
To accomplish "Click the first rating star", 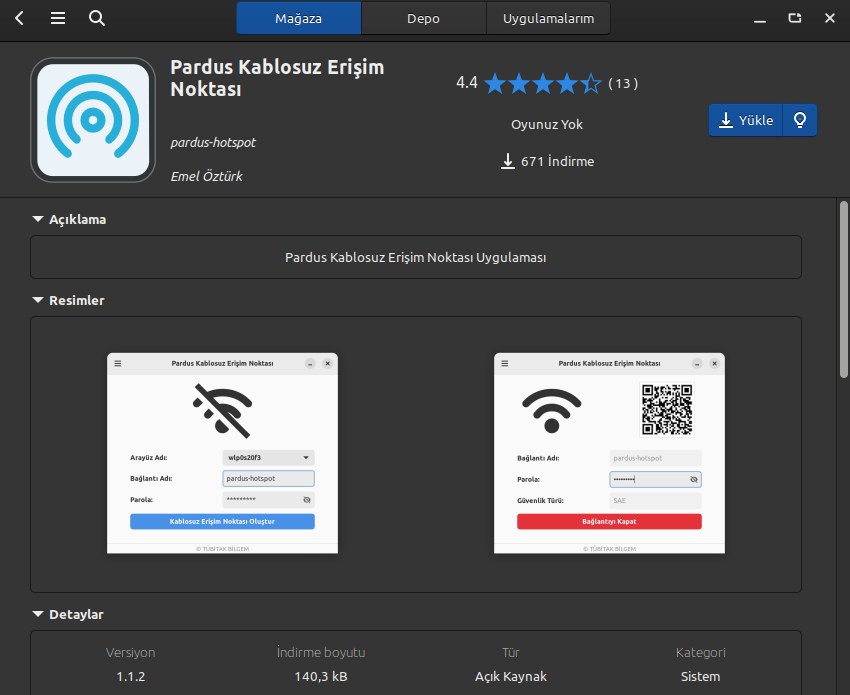I will point(495,83).
